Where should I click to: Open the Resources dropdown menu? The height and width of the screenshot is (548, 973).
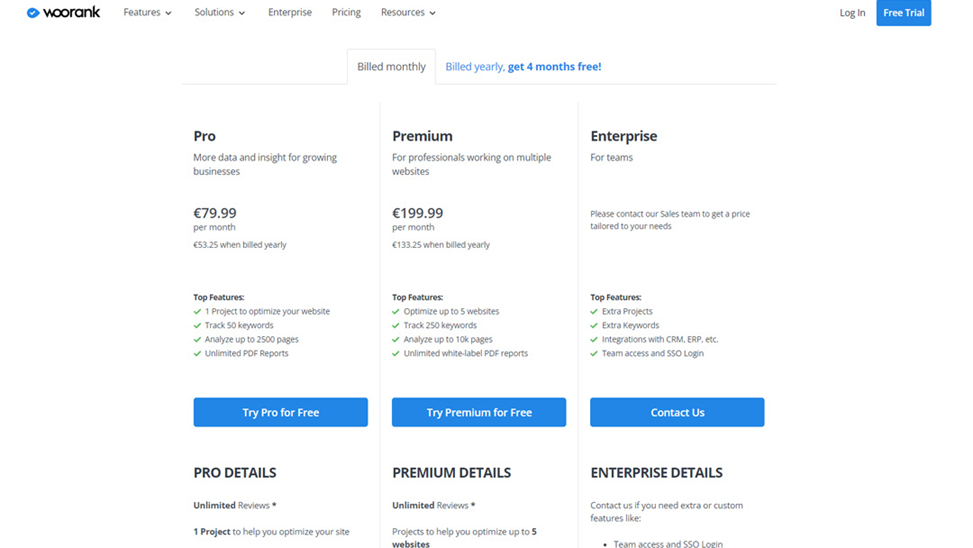(x=408, y=12)
